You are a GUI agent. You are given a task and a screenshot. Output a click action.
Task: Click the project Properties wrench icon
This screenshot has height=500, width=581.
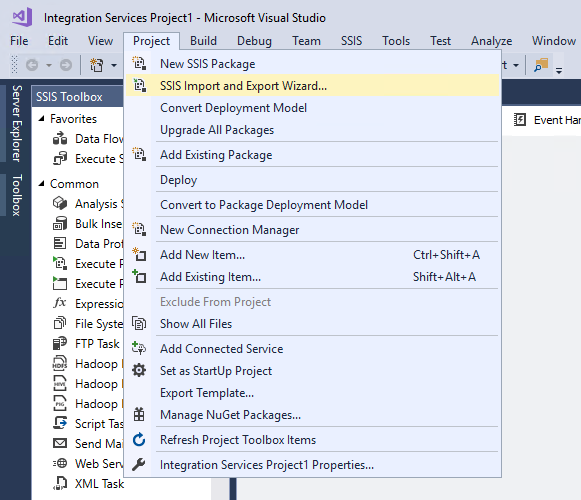pos(139,464)
